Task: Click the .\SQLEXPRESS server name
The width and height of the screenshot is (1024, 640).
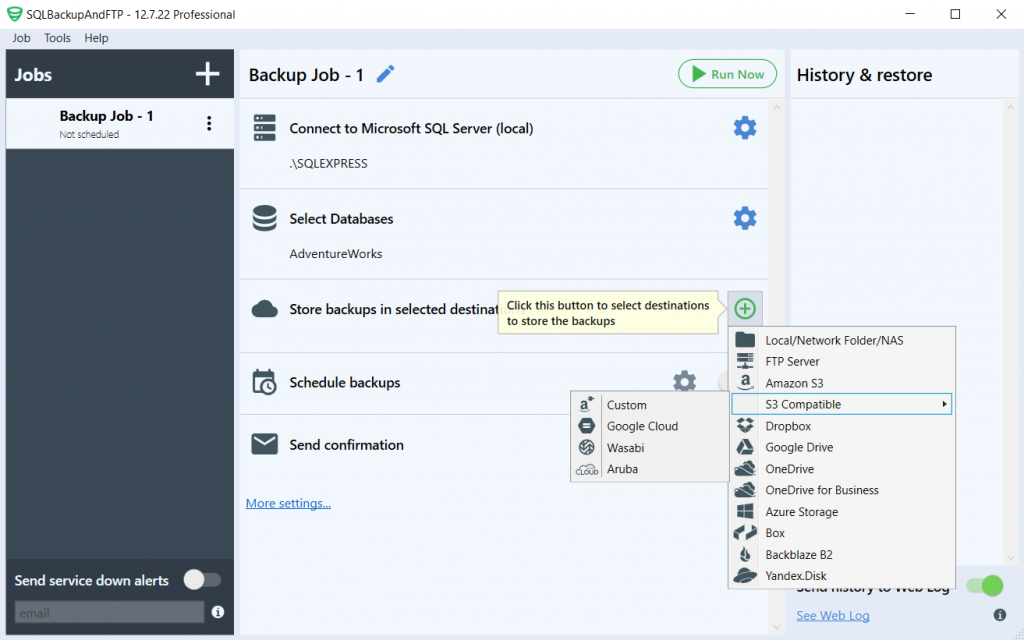Action: tap(328, 163)
